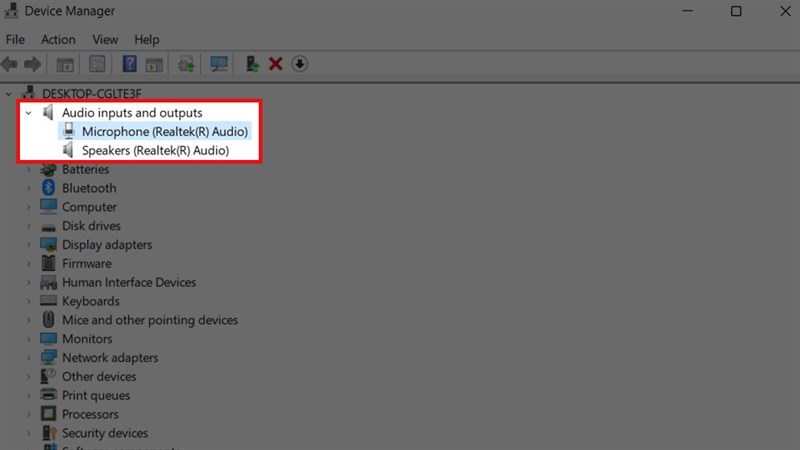800x450 pixels.
Task: Click the Monitors category icon
Action: click(x=48, y=339)
